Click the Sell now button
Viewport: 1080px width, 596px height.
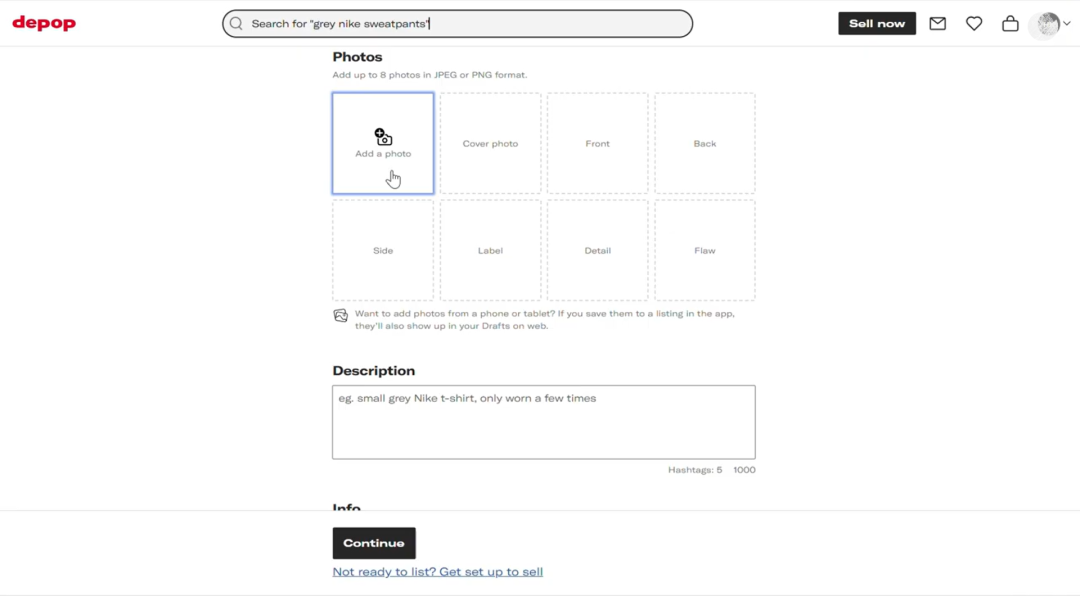[877, 23]
